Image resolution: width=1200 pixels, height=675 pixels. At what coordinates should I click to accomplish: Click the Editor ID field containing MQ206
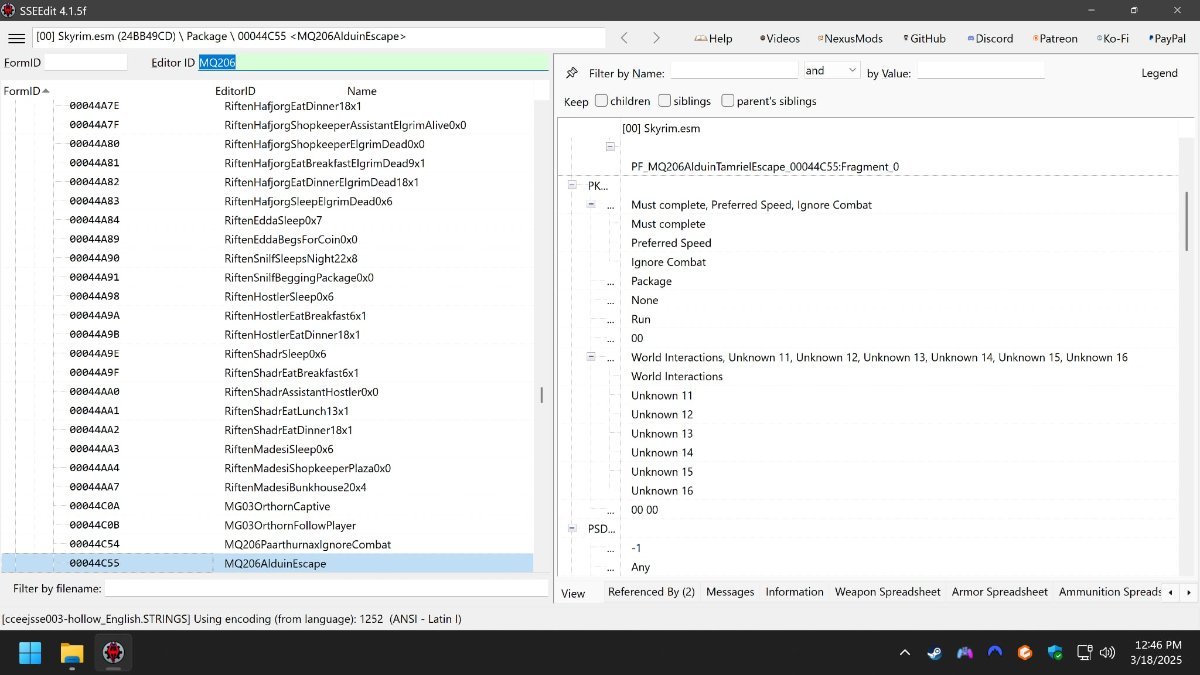(x=372, y=62)
